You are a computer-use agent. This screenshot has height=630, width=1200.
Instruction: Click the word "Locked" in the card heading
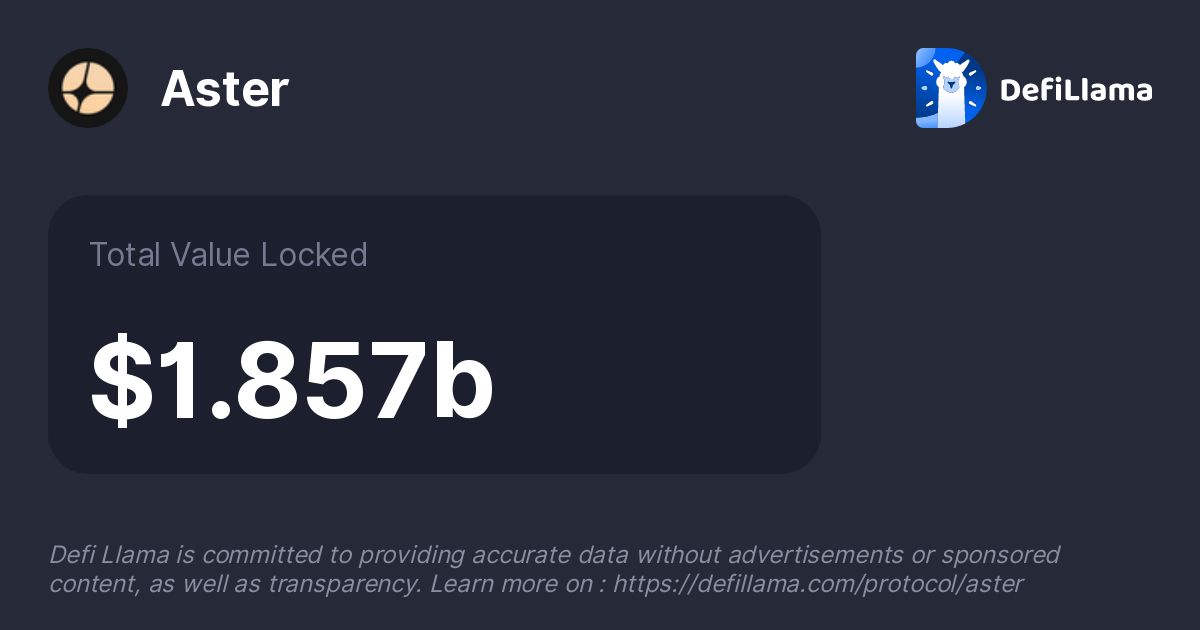click(314, 255)
